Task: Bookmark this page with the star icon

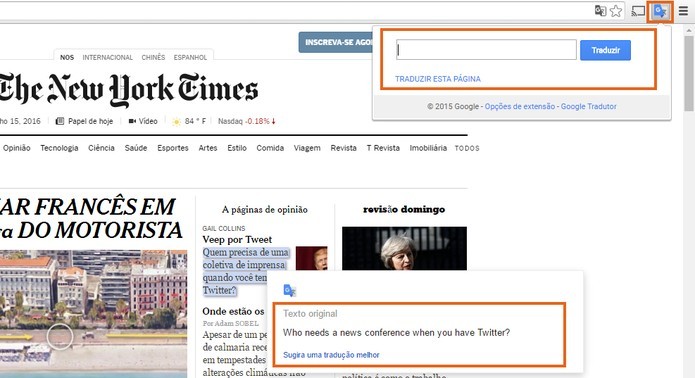Action: point(616,11)
